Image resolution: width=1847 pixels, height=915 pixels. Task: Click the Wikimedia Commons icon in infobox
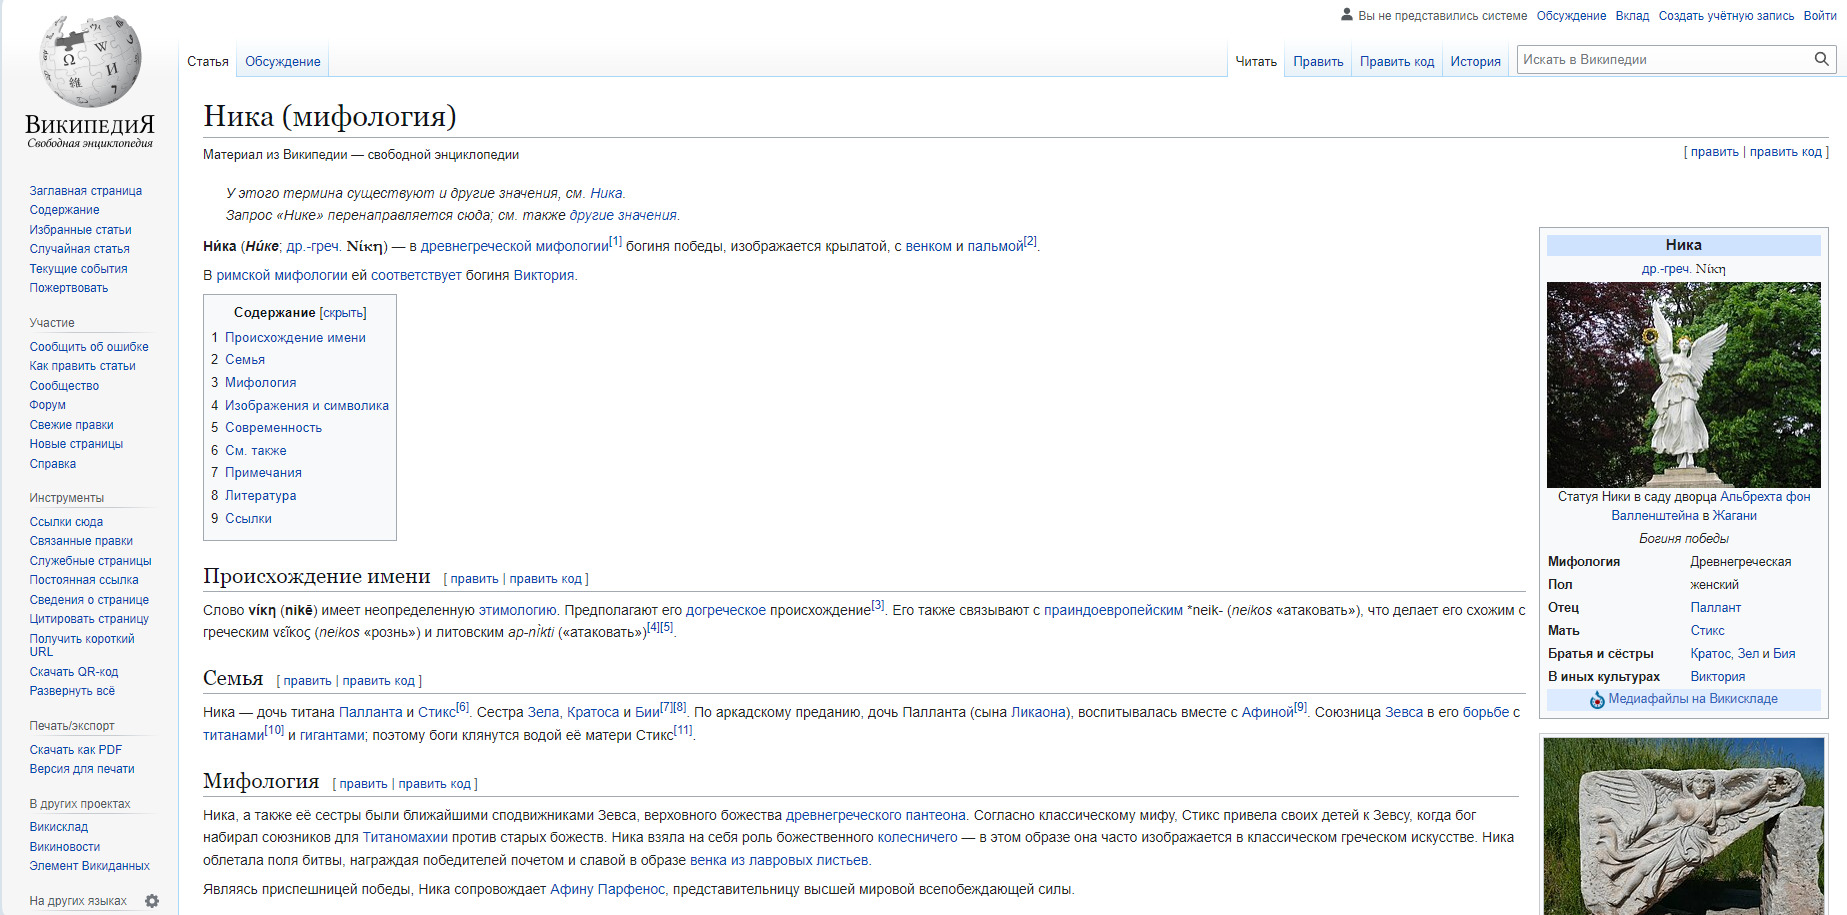coord(1597,700)
